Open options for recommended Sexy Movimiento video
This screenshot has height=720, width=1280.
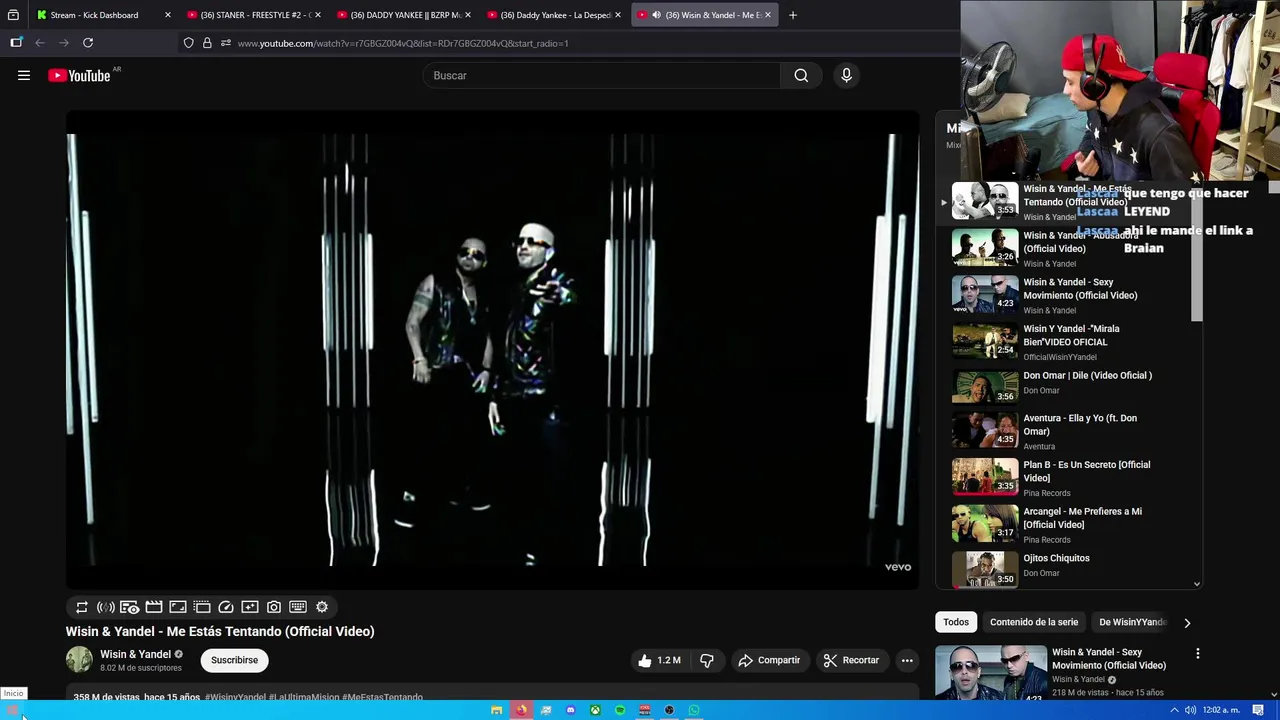pos(1197,654)
